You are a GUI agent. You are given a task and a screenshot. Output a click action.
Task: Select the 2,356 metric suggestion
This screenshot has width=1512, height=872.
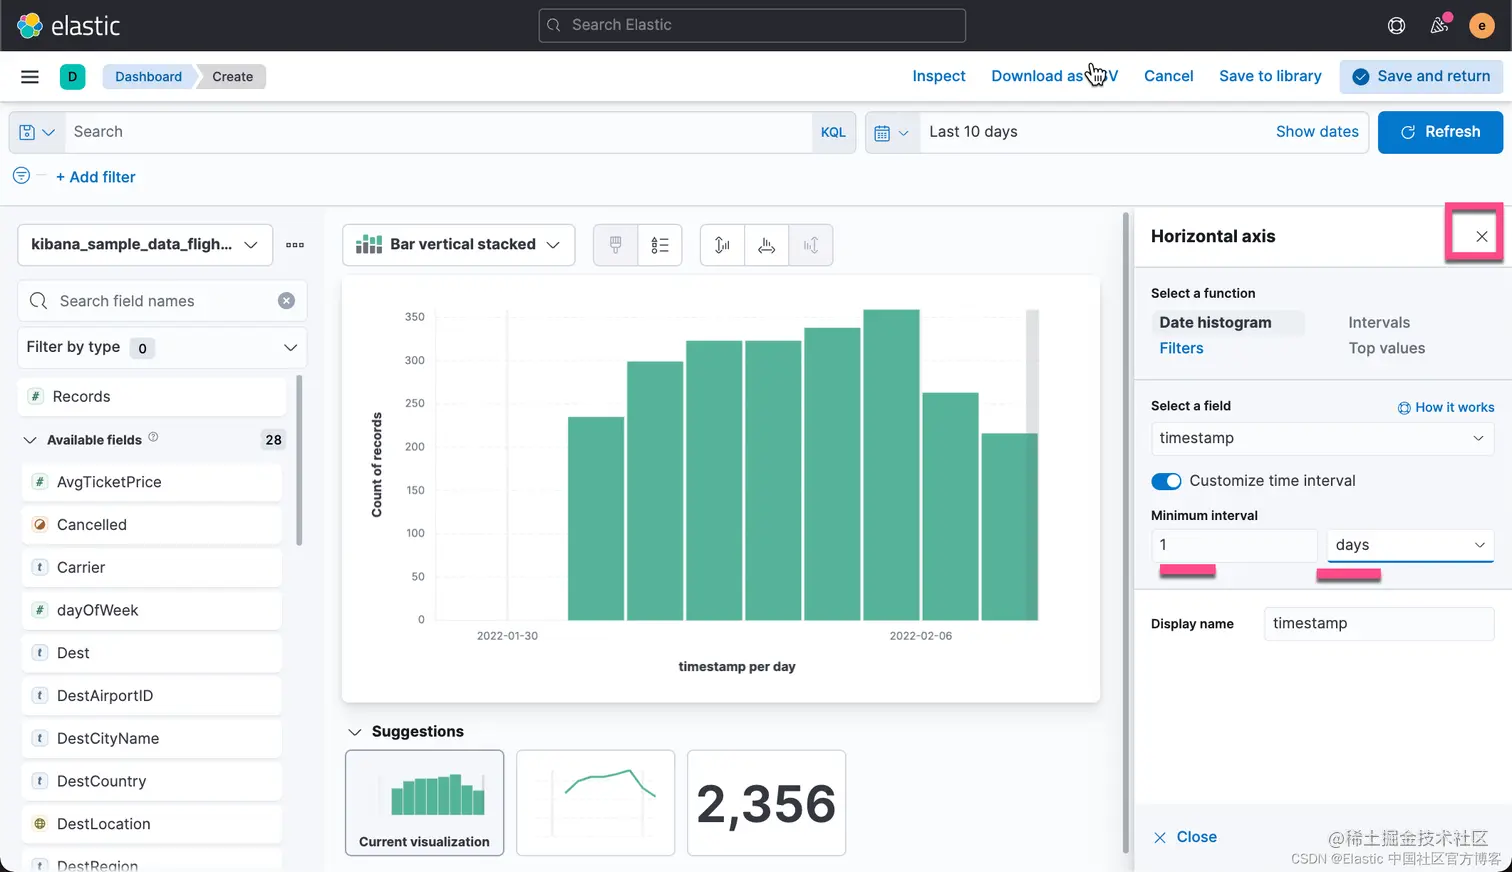pos(767,803)
